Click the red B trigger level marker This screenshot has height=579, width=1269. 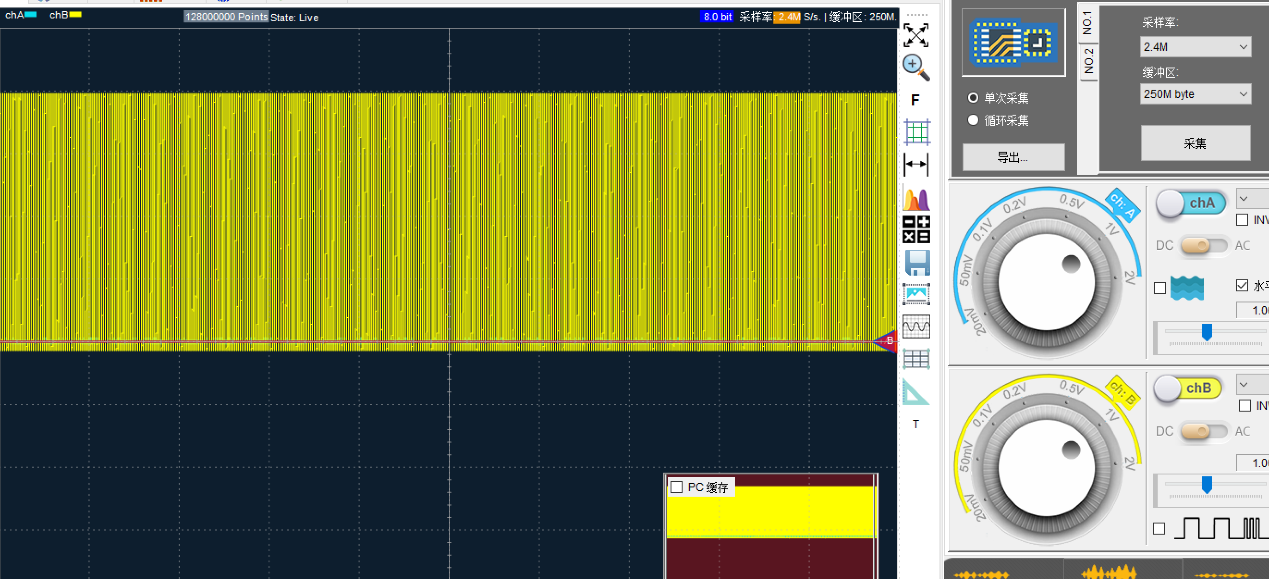[886, 342]
